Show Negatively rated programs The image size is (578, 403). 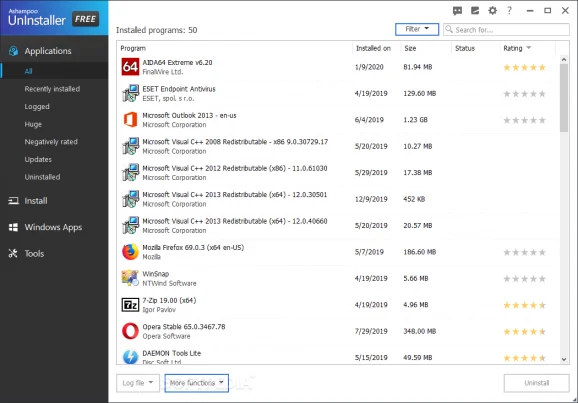point(51,142)
